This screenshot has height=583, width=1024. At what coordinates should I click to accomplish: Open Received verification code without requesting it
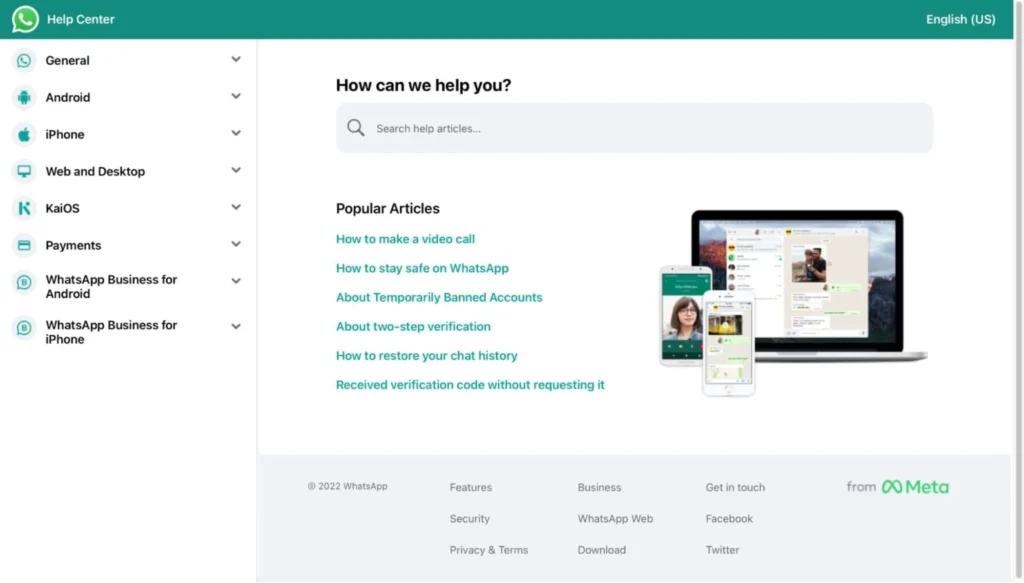(470, 385)
